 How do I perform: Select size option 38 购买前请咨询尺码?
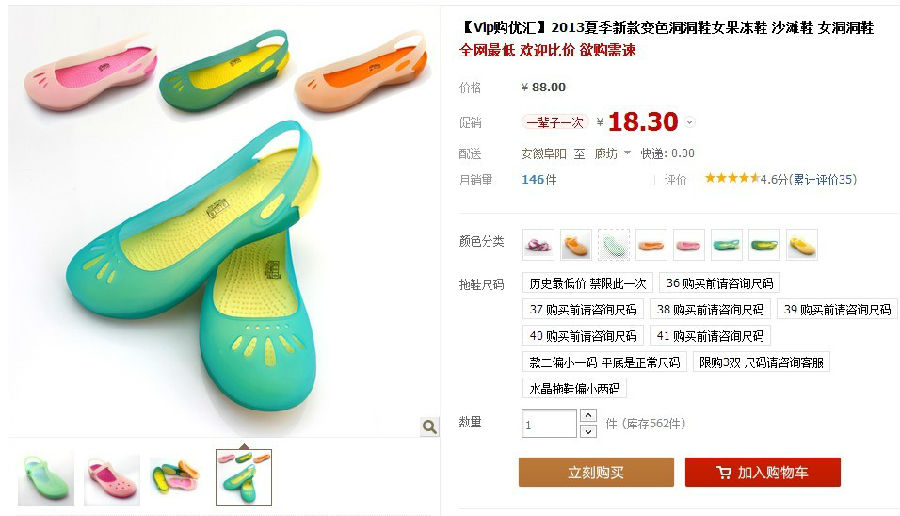[710, 309]
